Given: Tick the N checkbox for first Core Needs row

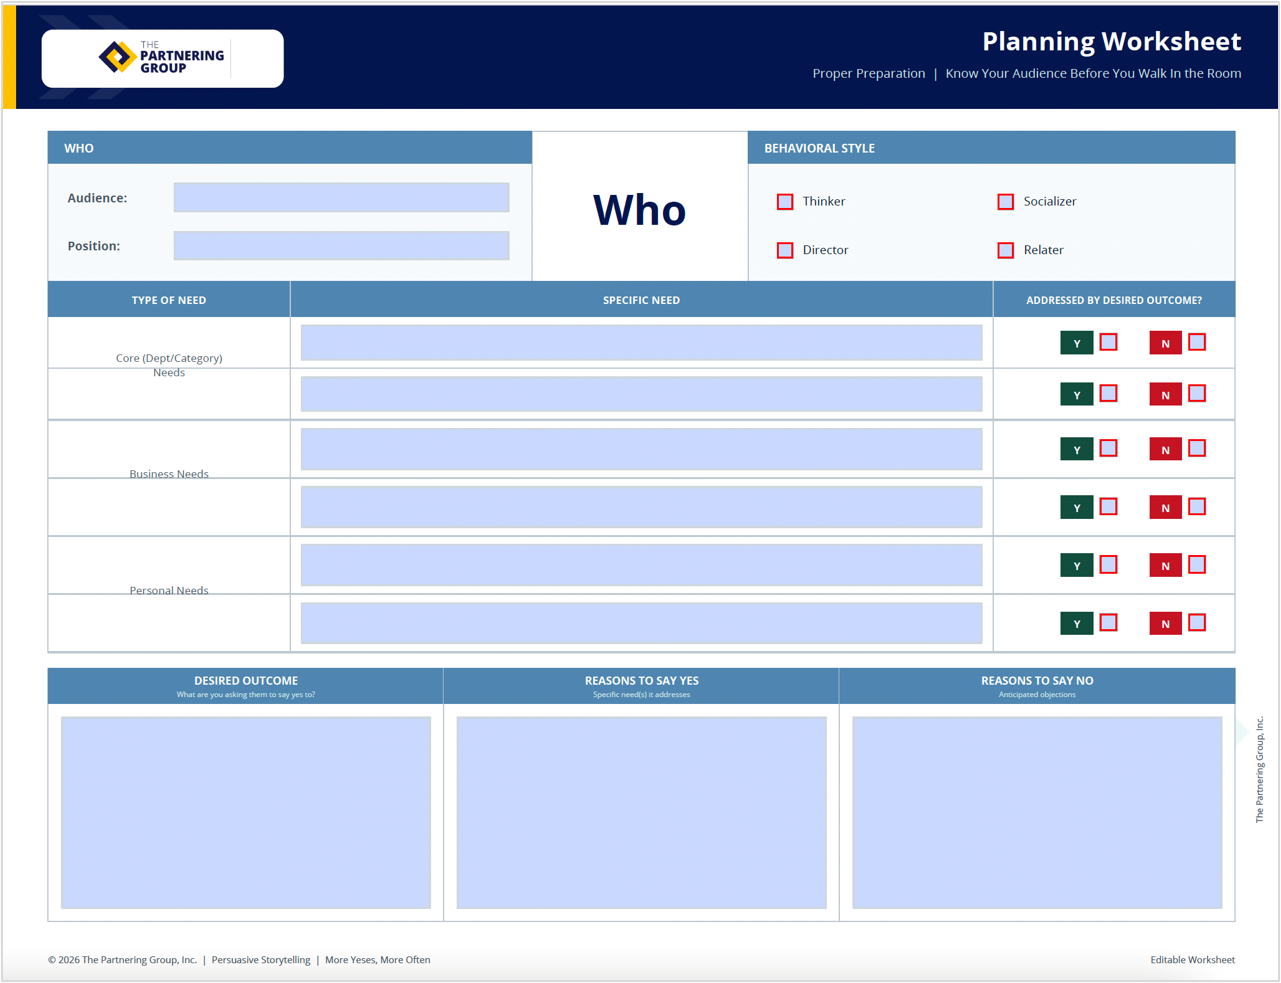Looking at the screenshot, I should coord(1197,342).
